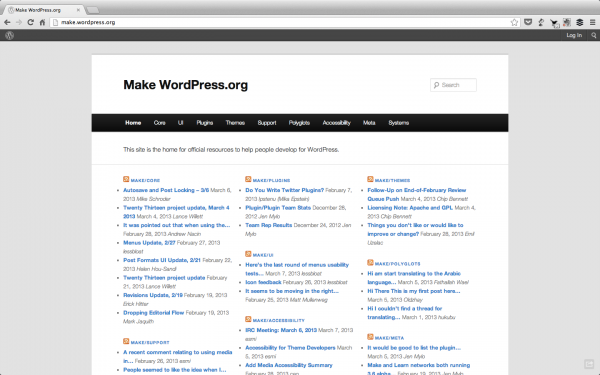Open the admin bar search magnifier
Image resolution: width=600 pixels, height=375 pixels.
[x=593, y=36]
